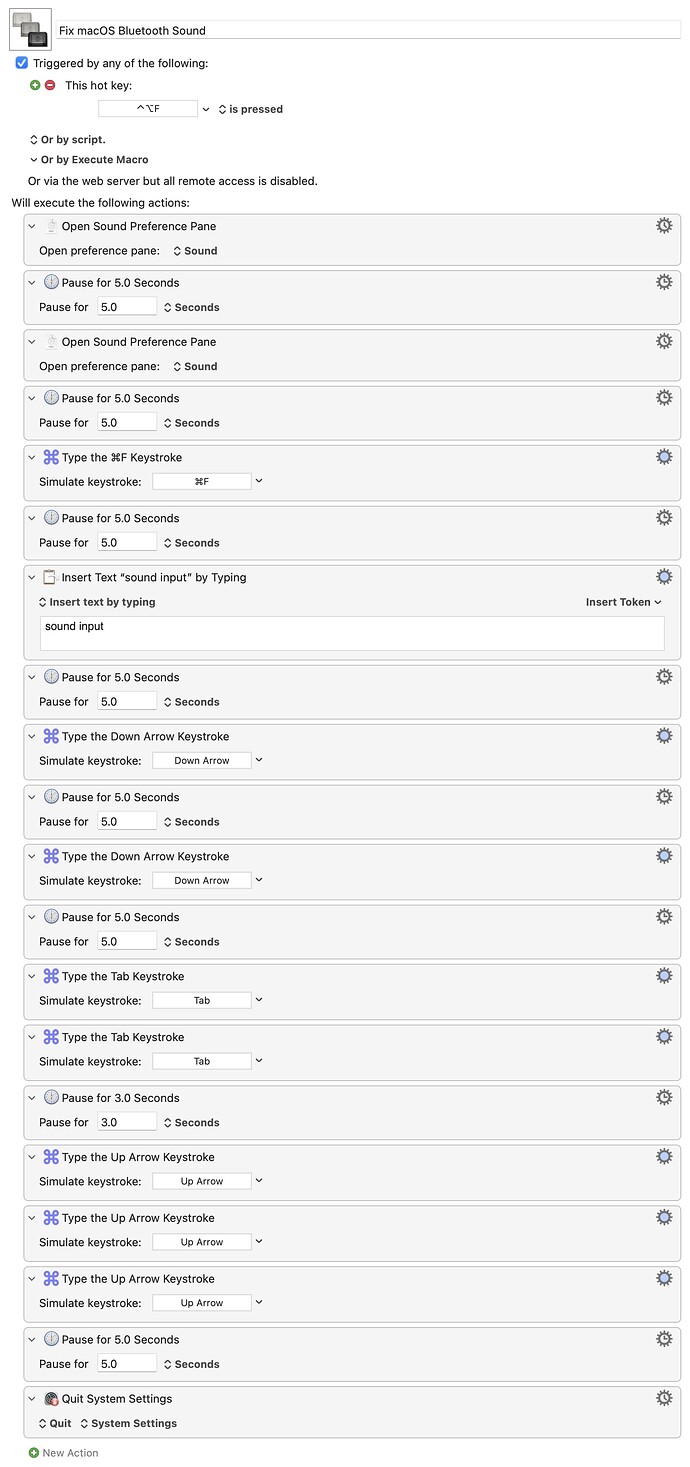
Task: Click gear icon on Pause for 3.0 Seconds action
Action: pos(664,1098)
